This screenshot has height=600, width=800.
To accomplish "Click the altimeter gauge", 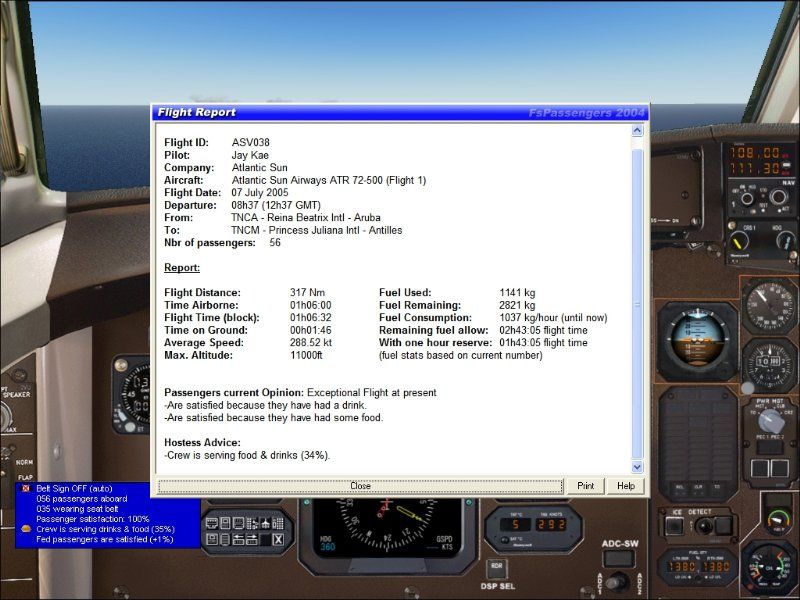I will coord(769,364).
